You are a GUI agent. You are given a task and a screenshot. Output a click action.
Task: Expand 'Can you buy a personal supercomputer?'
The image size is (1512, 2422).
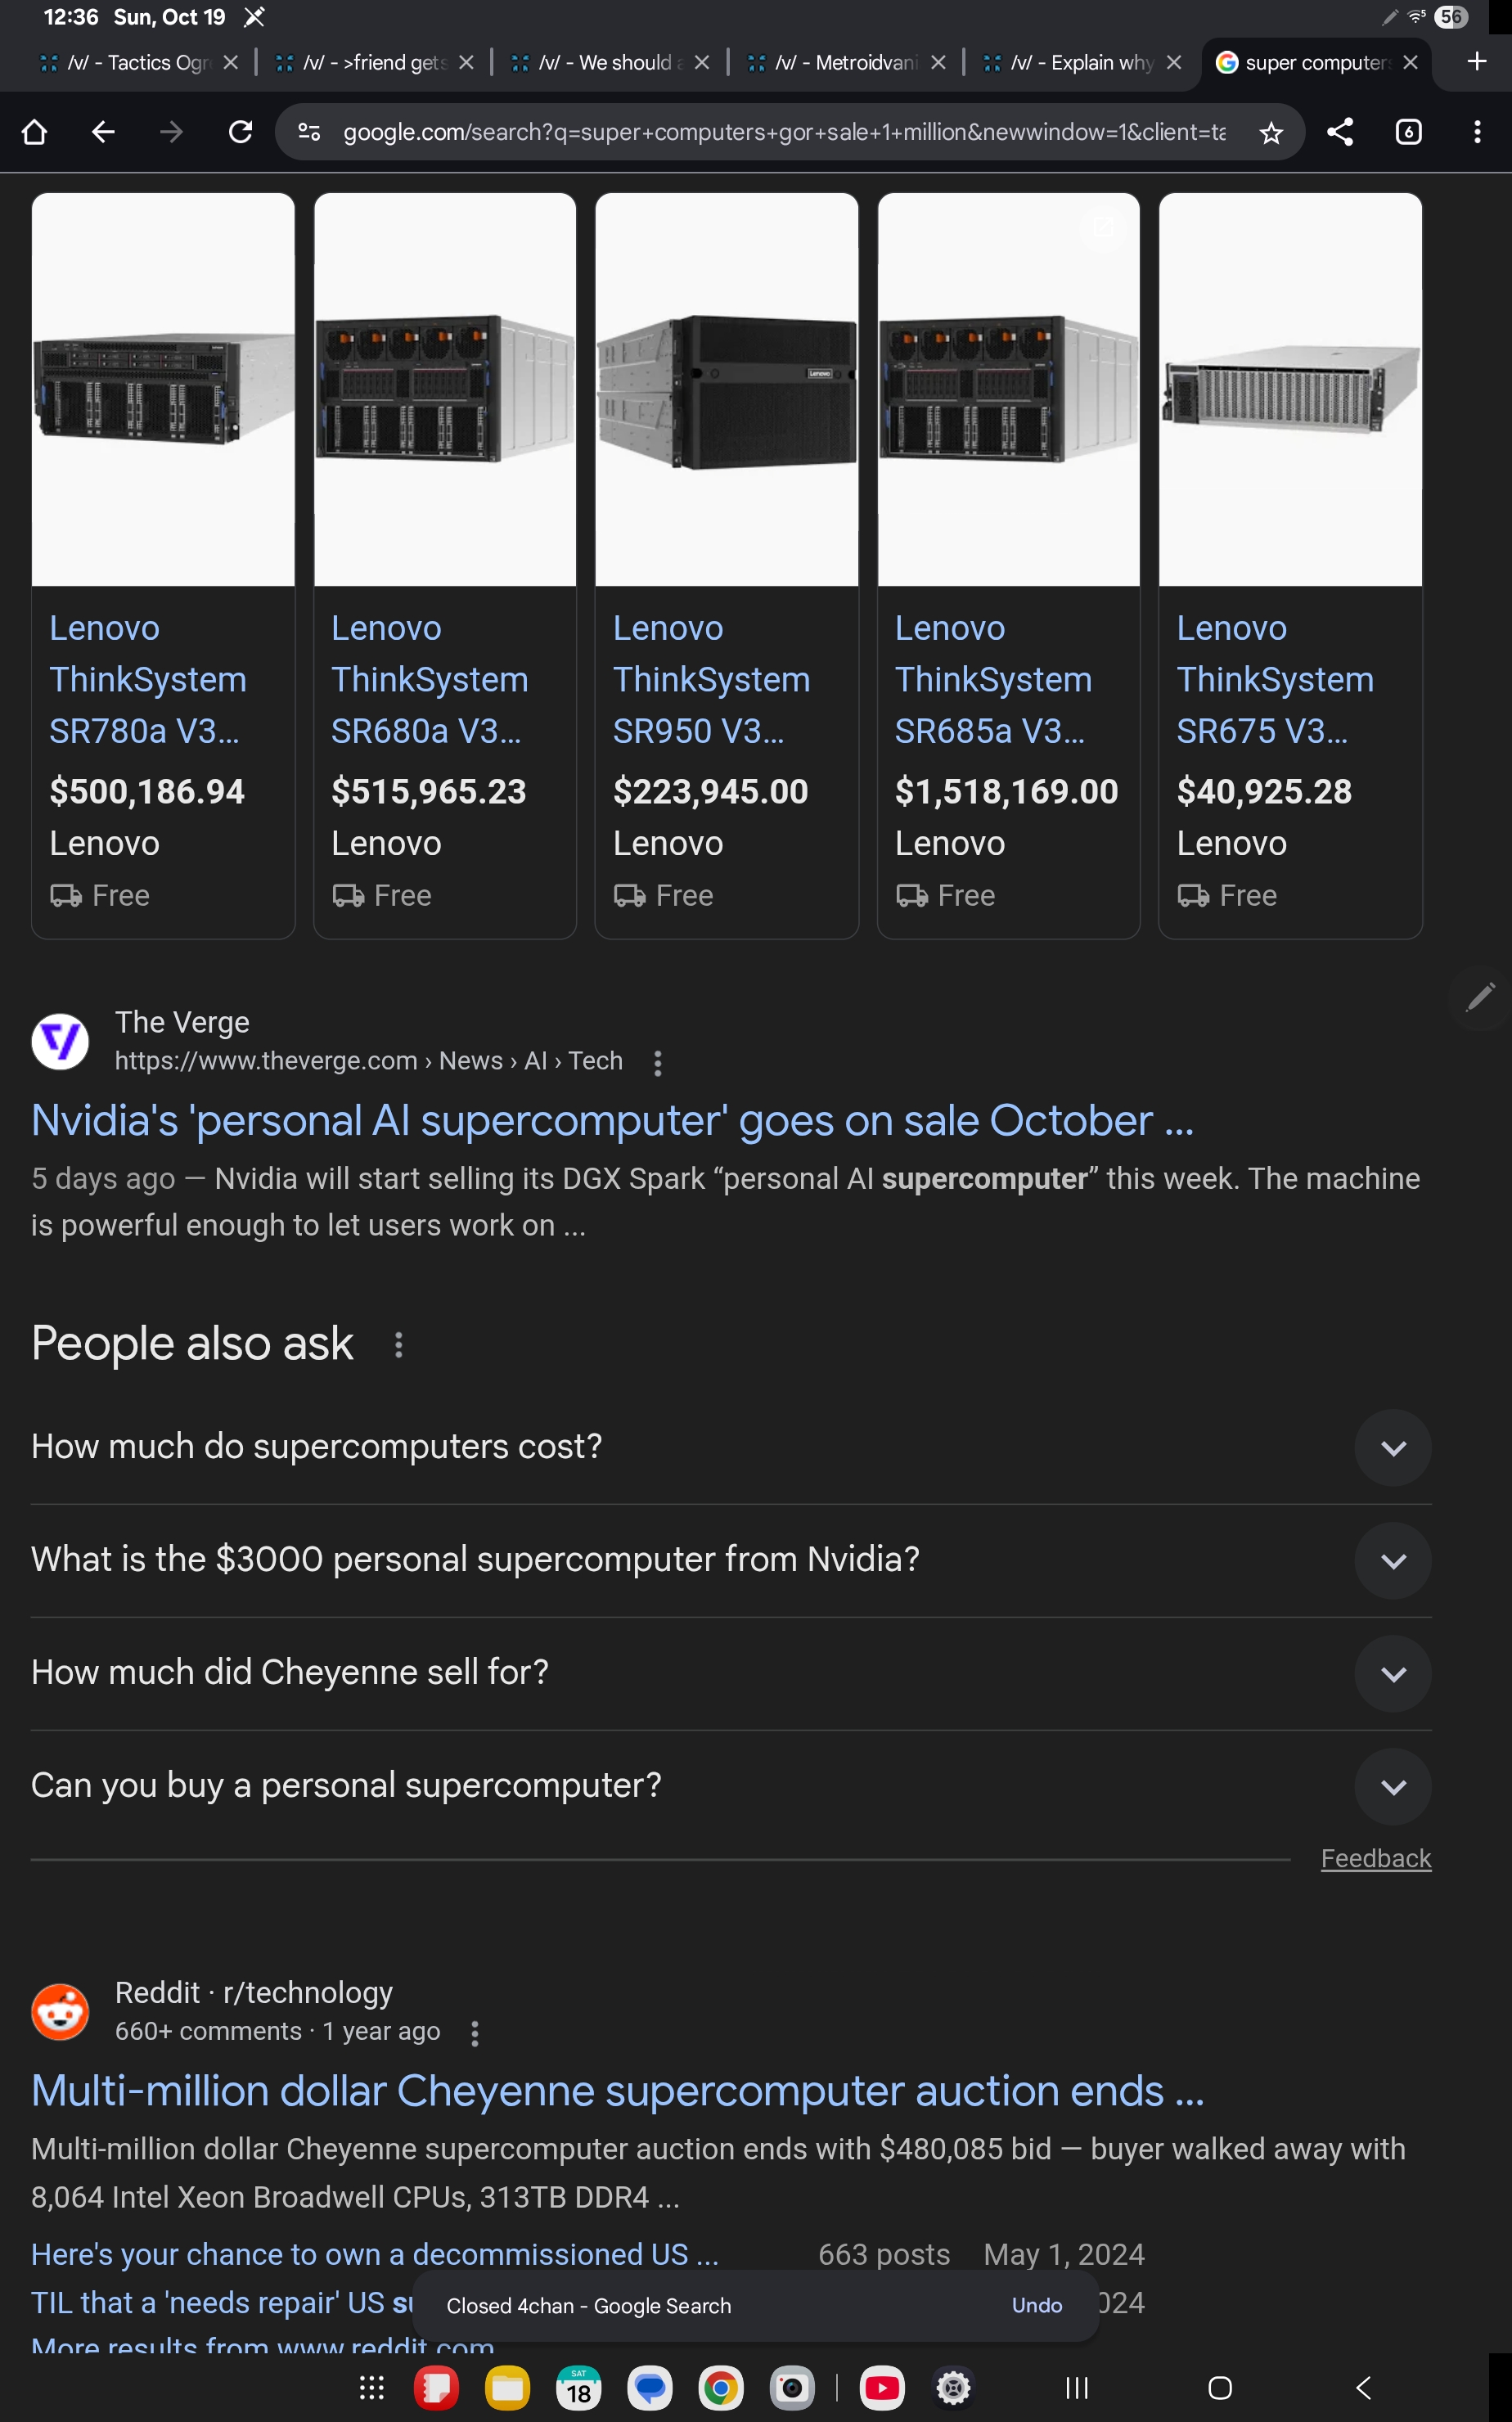731,1786
